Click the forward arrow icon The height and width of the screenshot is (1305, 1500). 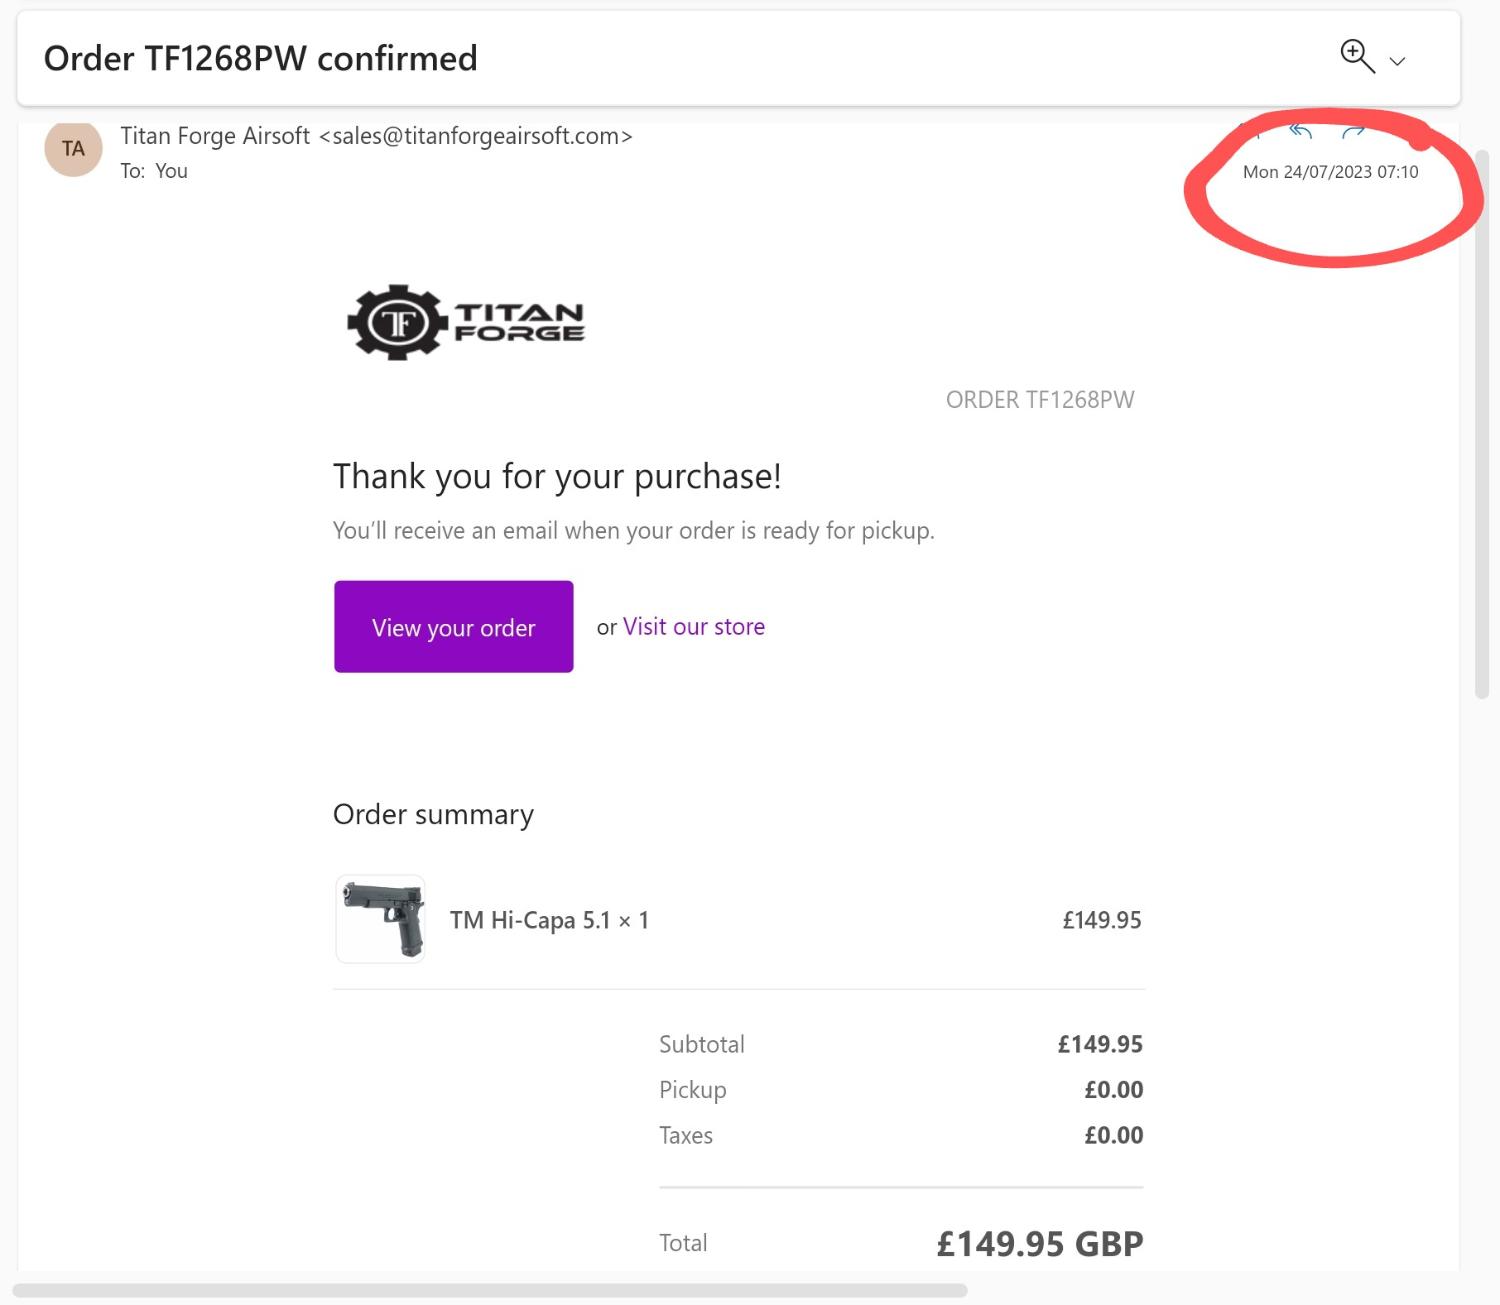coord(1353,131)
